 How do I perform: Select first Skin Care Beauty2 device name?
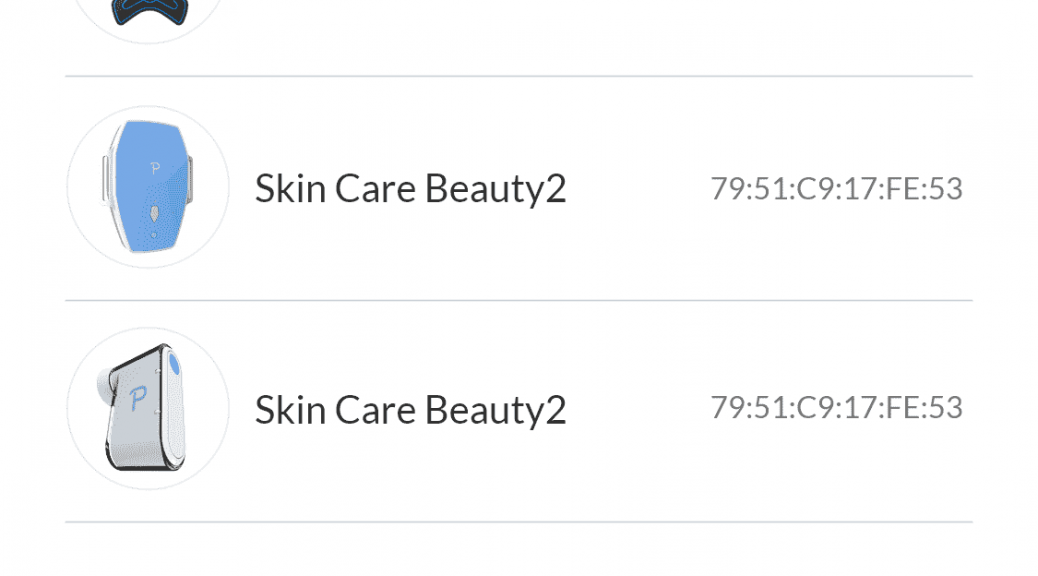[410, 189]
